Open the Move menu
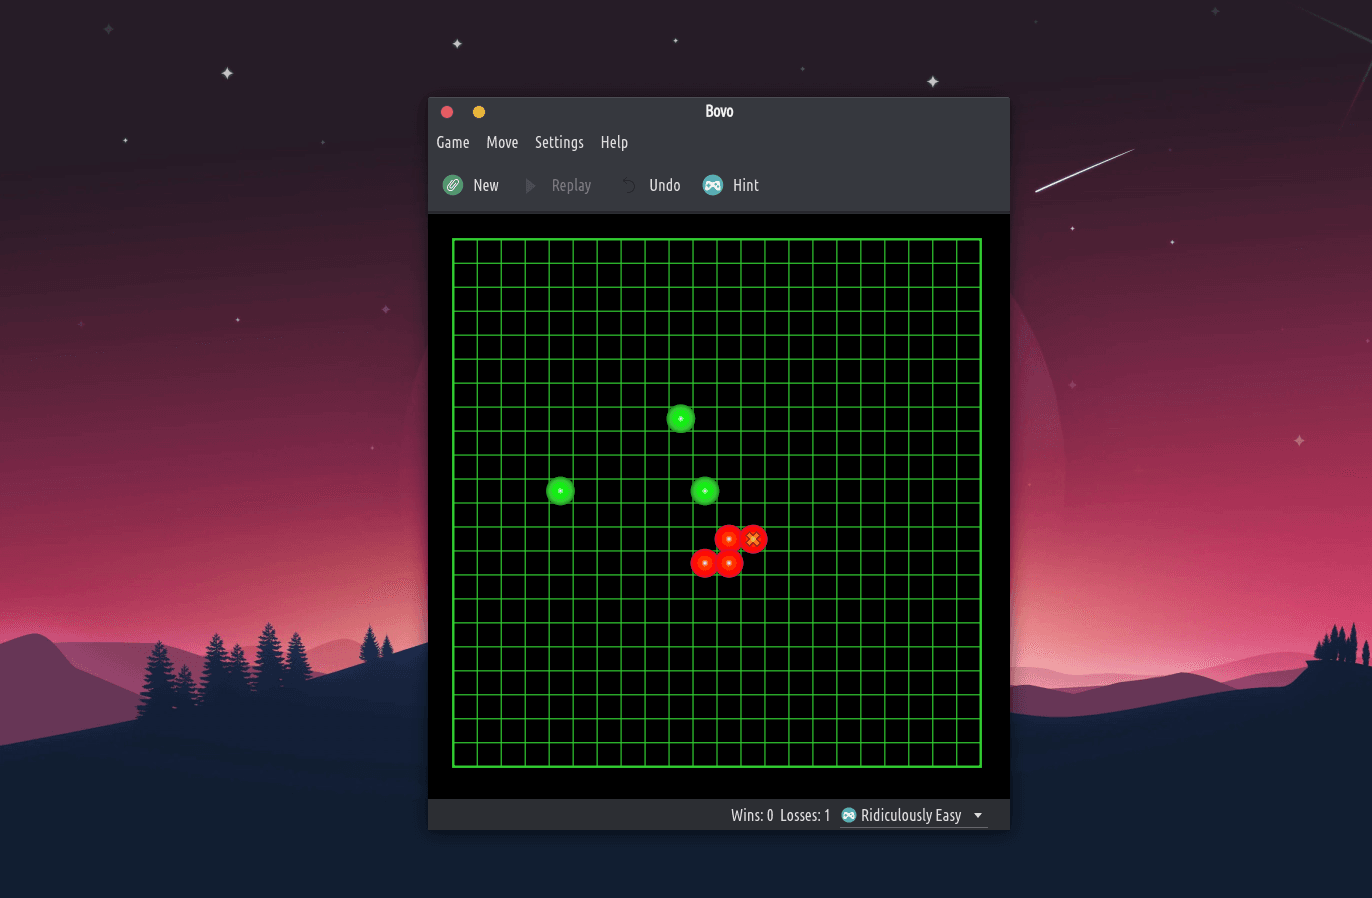 coord(502,142)
